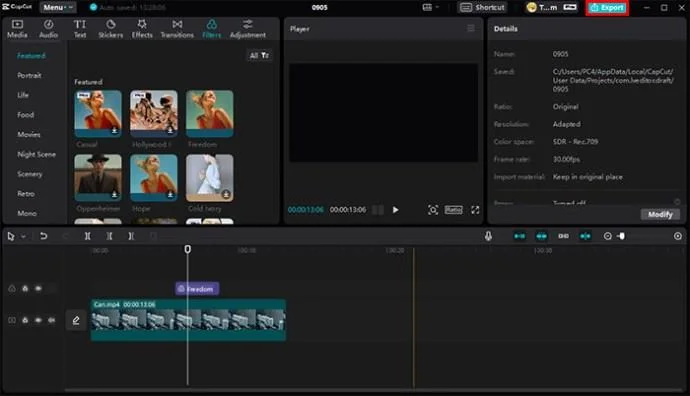Open the All filter sorting dropdown

(259, 55)
